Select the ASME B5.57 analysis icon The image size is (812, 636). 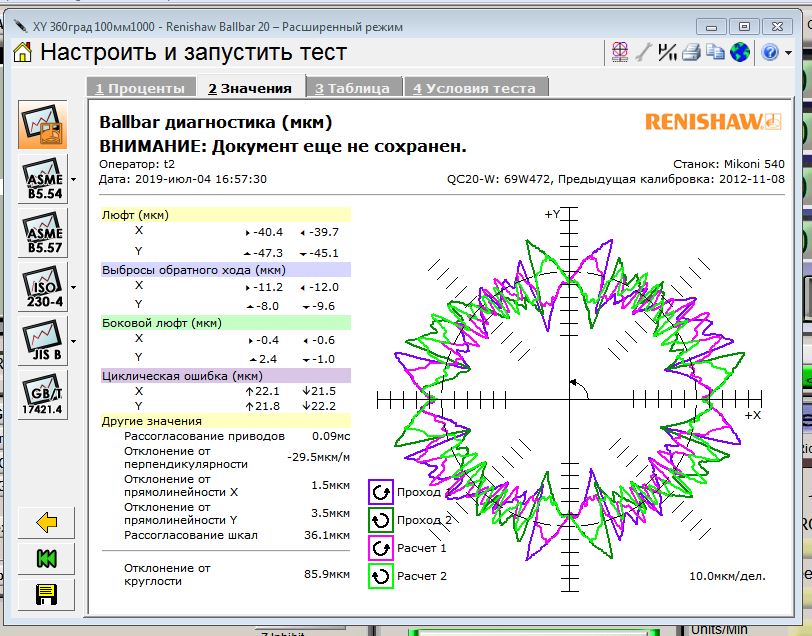pos(44,233)
